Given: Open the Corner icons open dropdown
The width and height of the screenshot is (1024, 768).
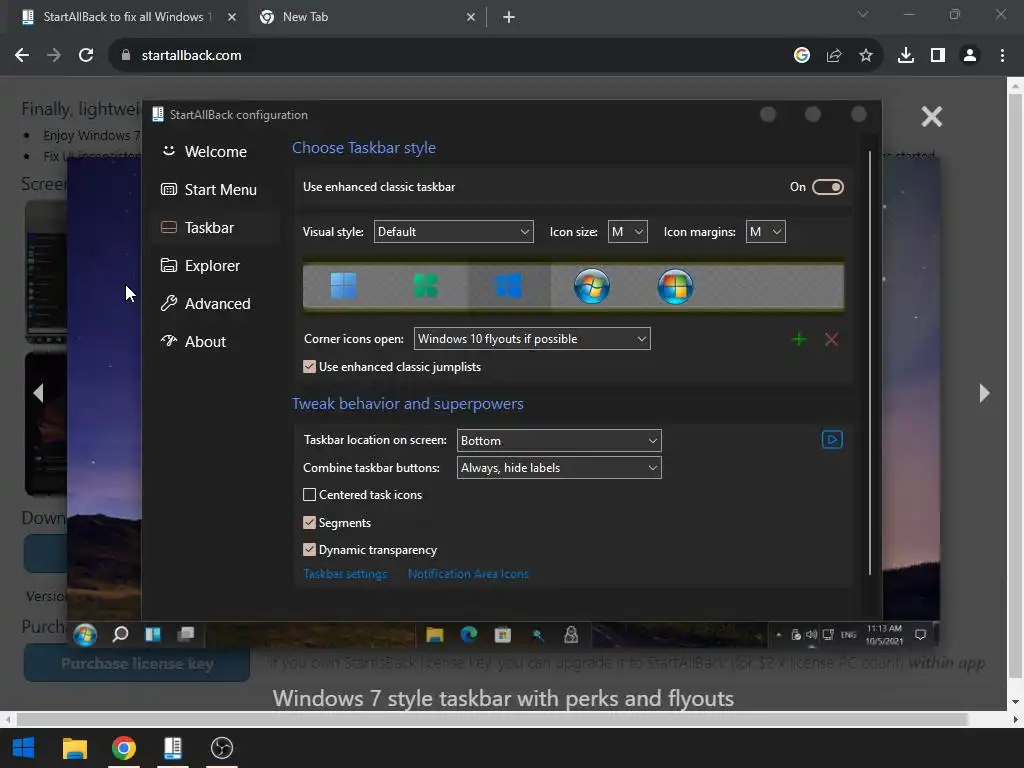Looking at the screenshot, I should coord(532,339).
